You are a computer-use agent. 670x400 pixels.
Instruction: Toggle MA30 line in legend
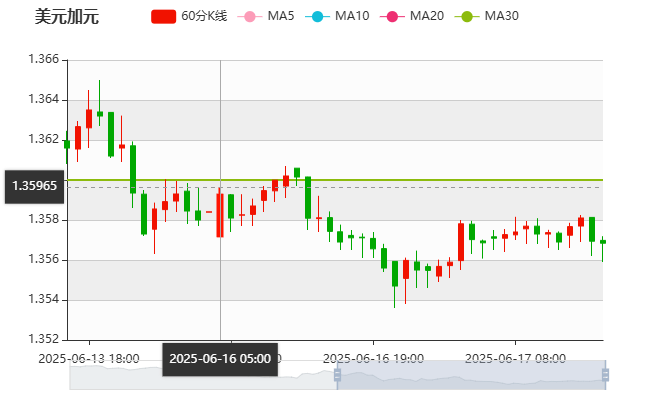[x=487, y=16]
